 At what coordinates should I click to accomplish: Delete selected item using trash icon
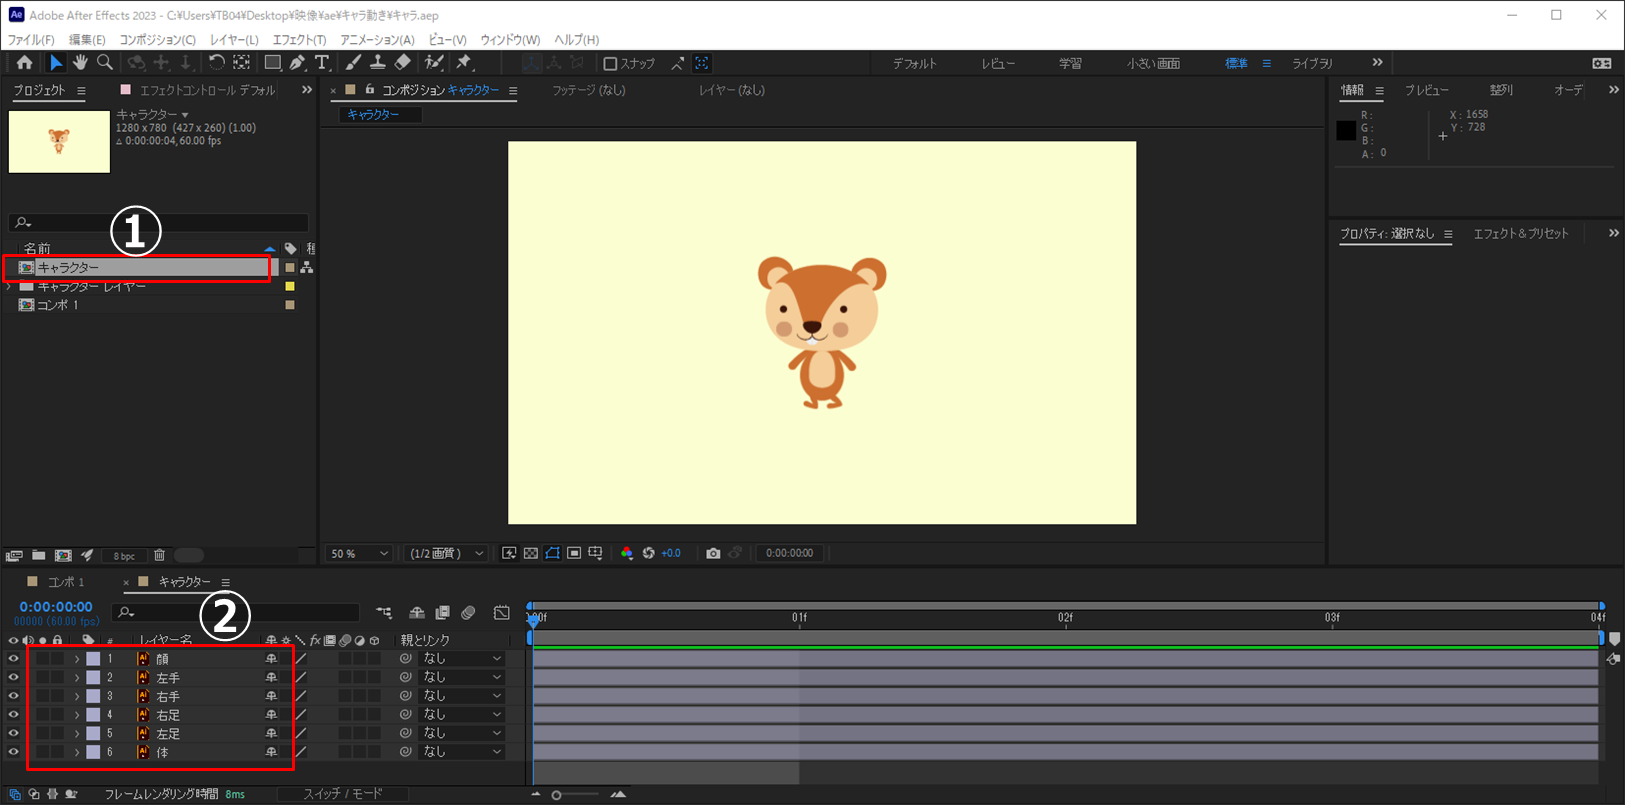click(x=159, y=555)
